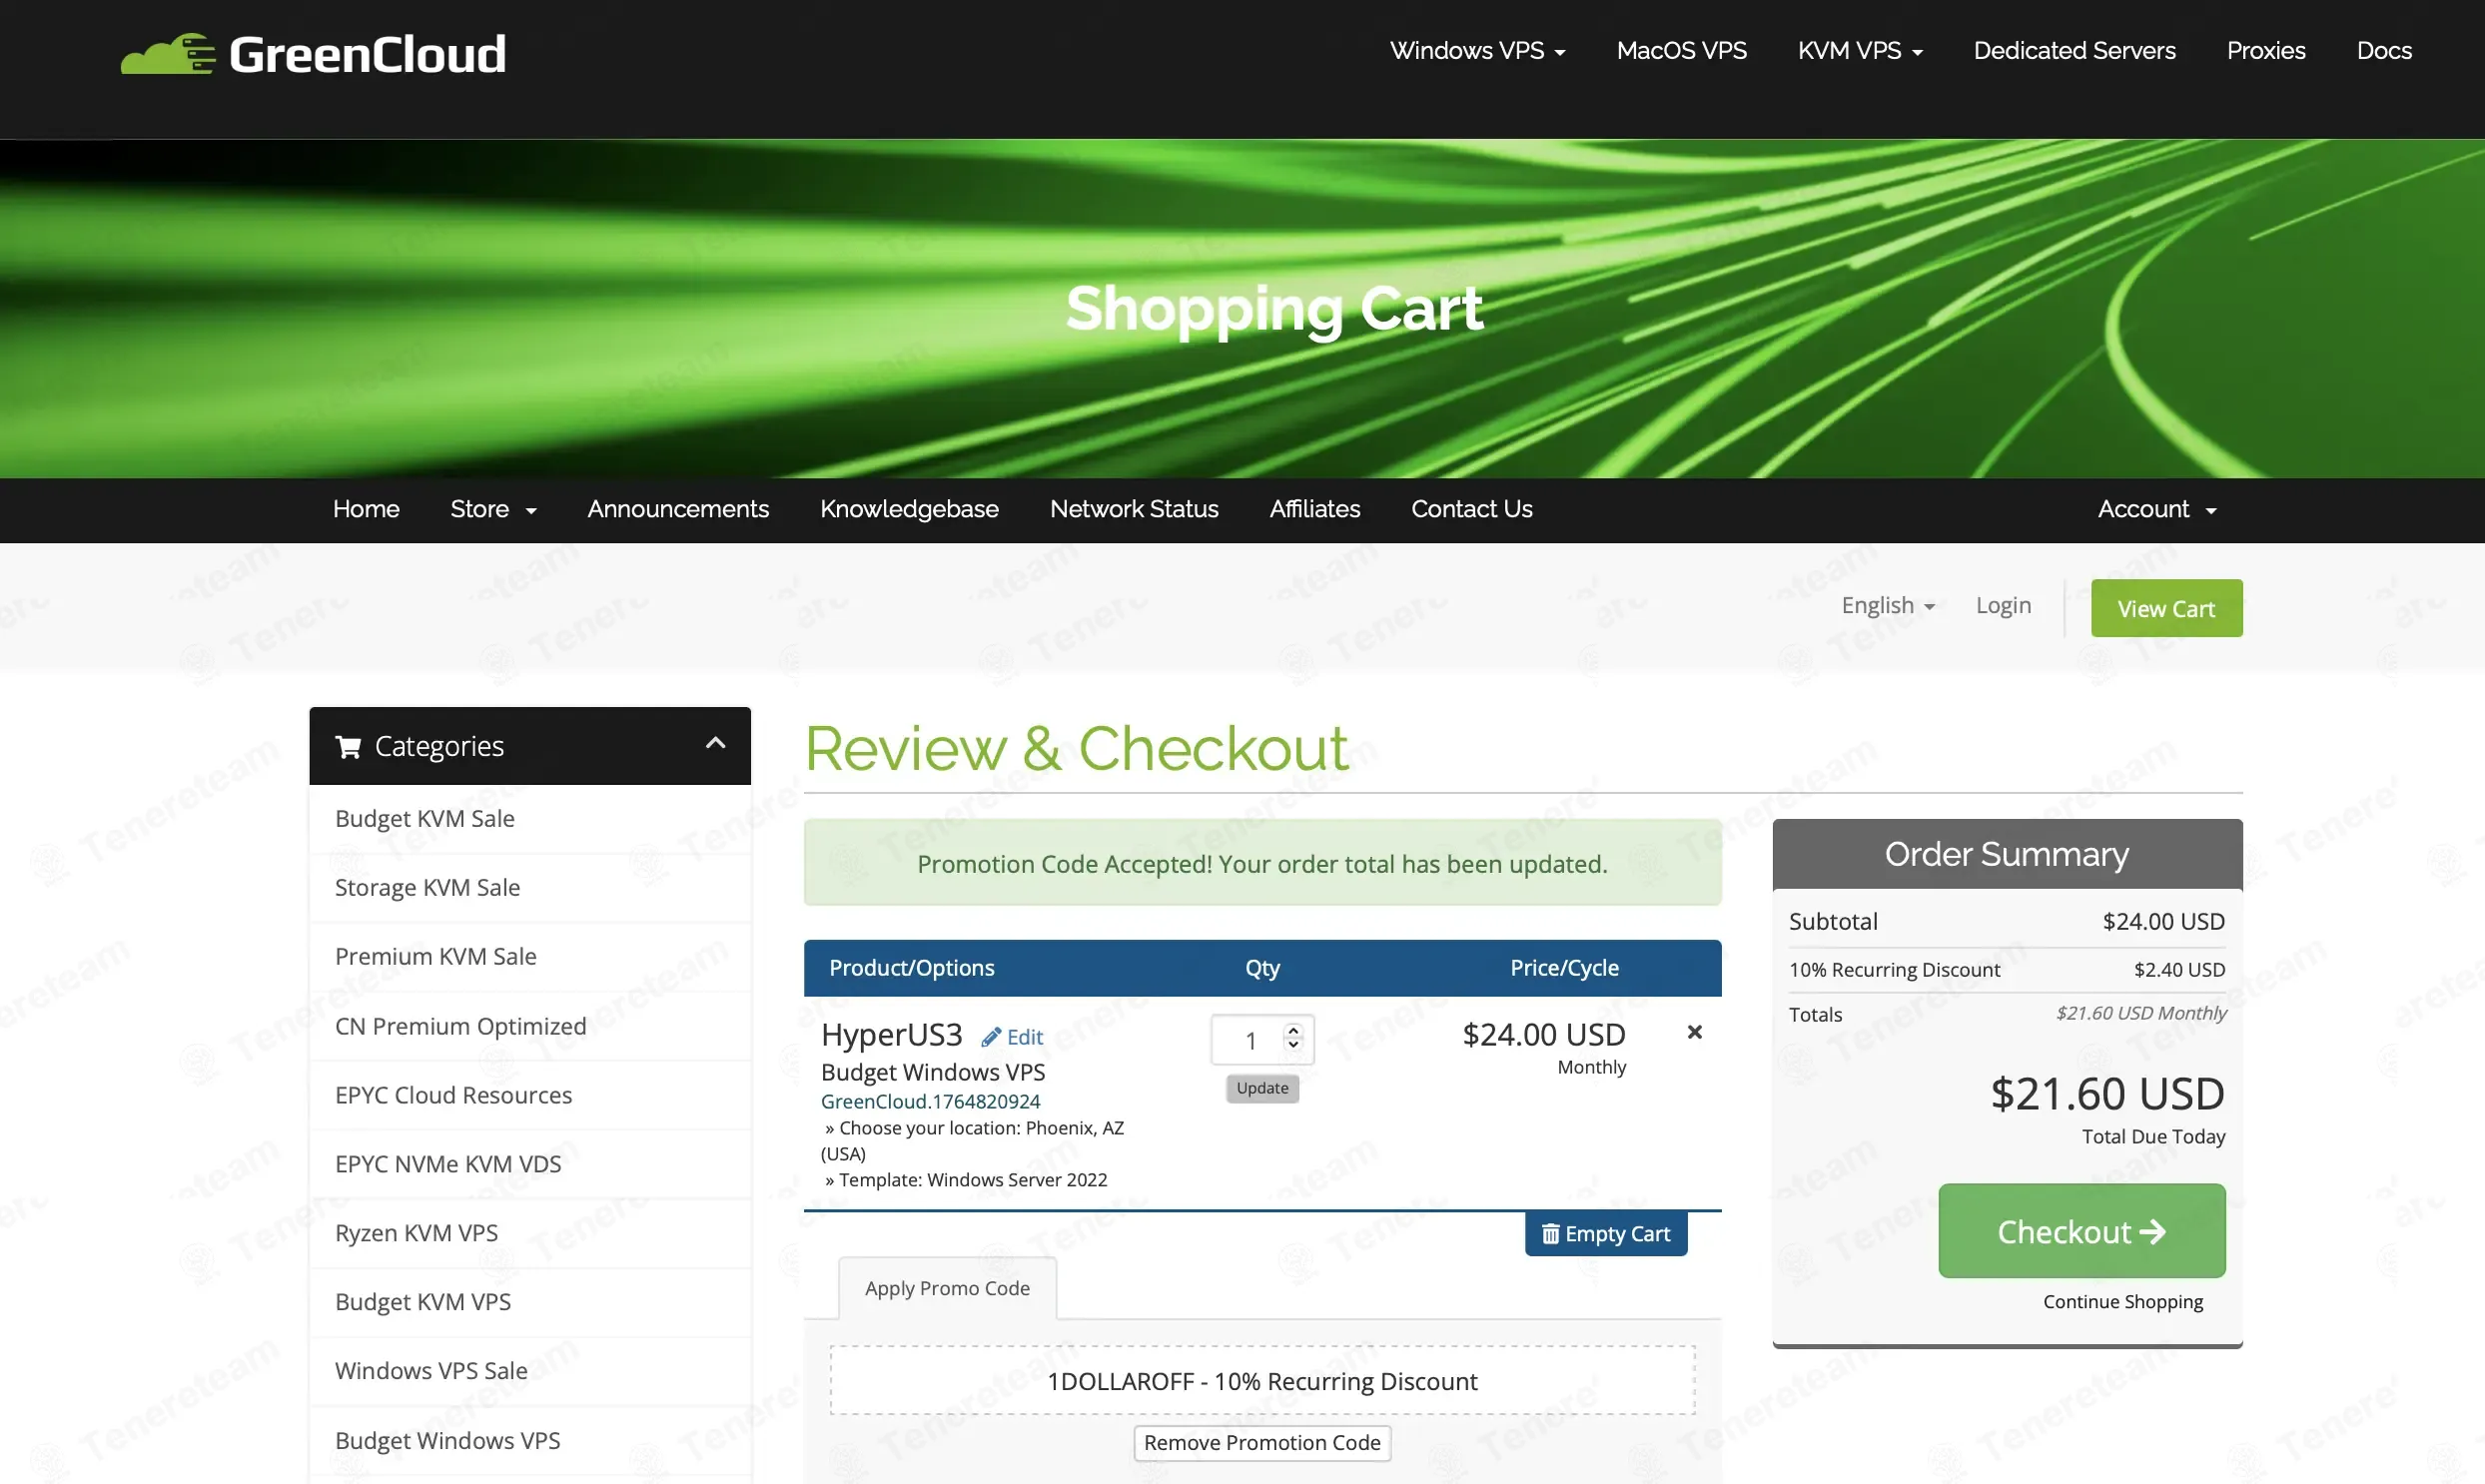Open Announcements page
The height and width of the screenshot is (1484, 2485).
(678, 509)
